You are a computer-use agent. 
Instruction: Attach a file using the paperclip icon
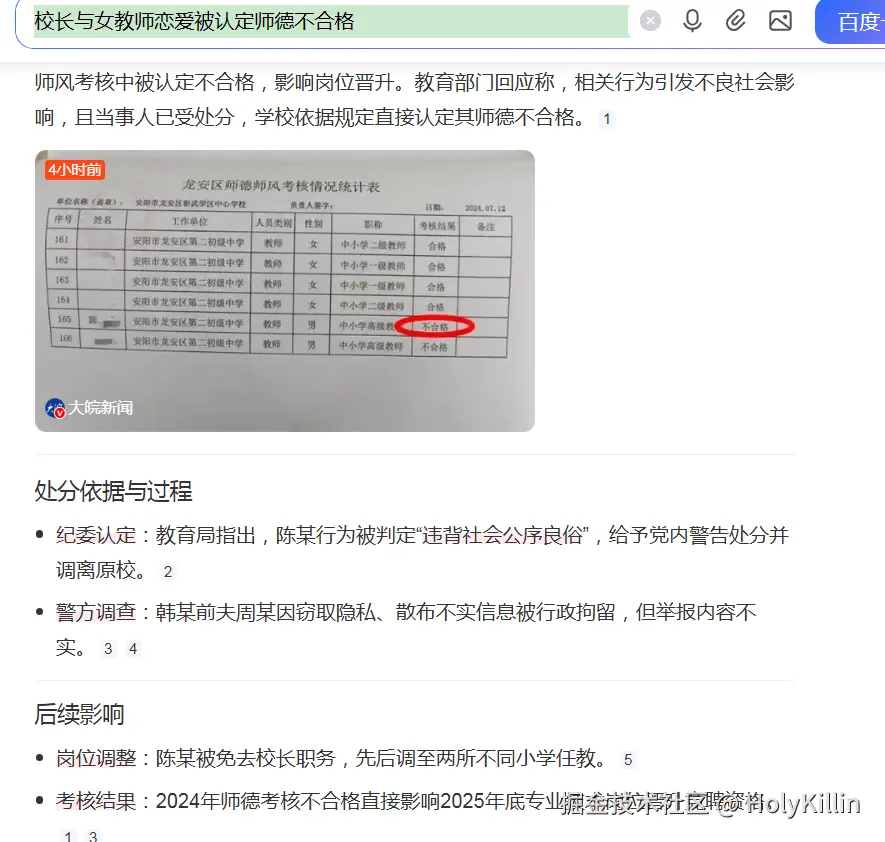736,20
